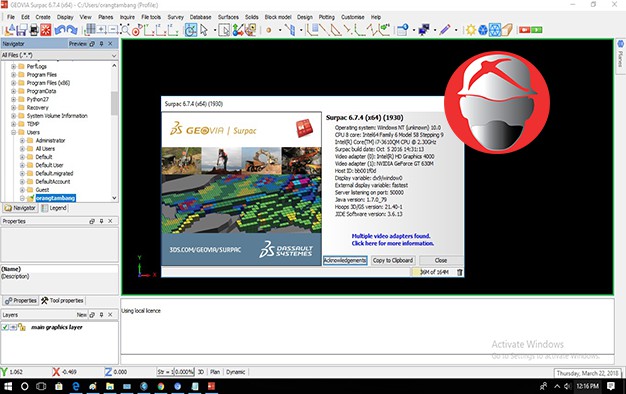The image size is (626, 394).
Task: Open the Block model menu
Action: pyautogui.click(x=278, y=17)
